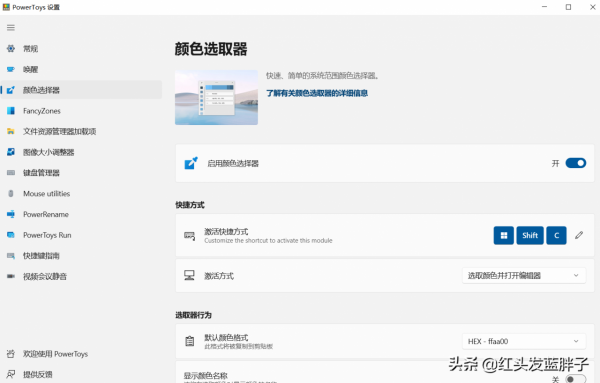Click the color picker icon in enable row
Screen dimensions: 600x383
click(x=191, y=163)
